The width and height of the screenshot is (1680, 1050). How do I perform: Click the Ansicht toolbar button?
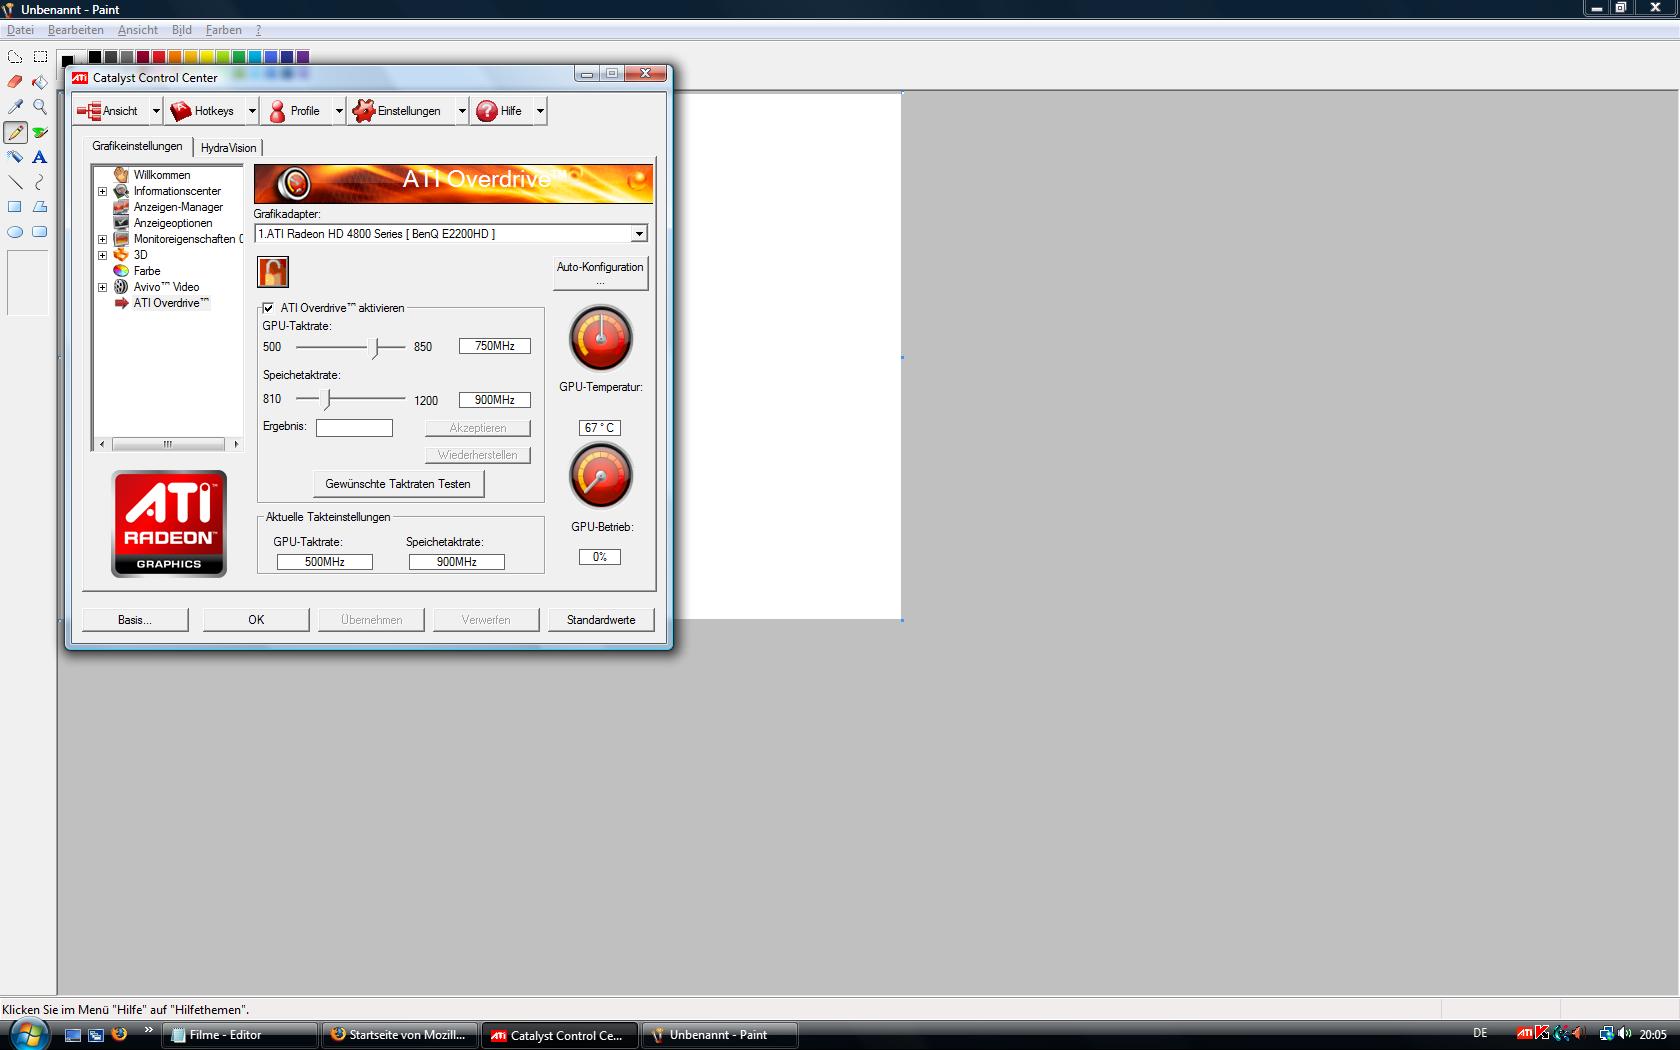tap(112, 111)
